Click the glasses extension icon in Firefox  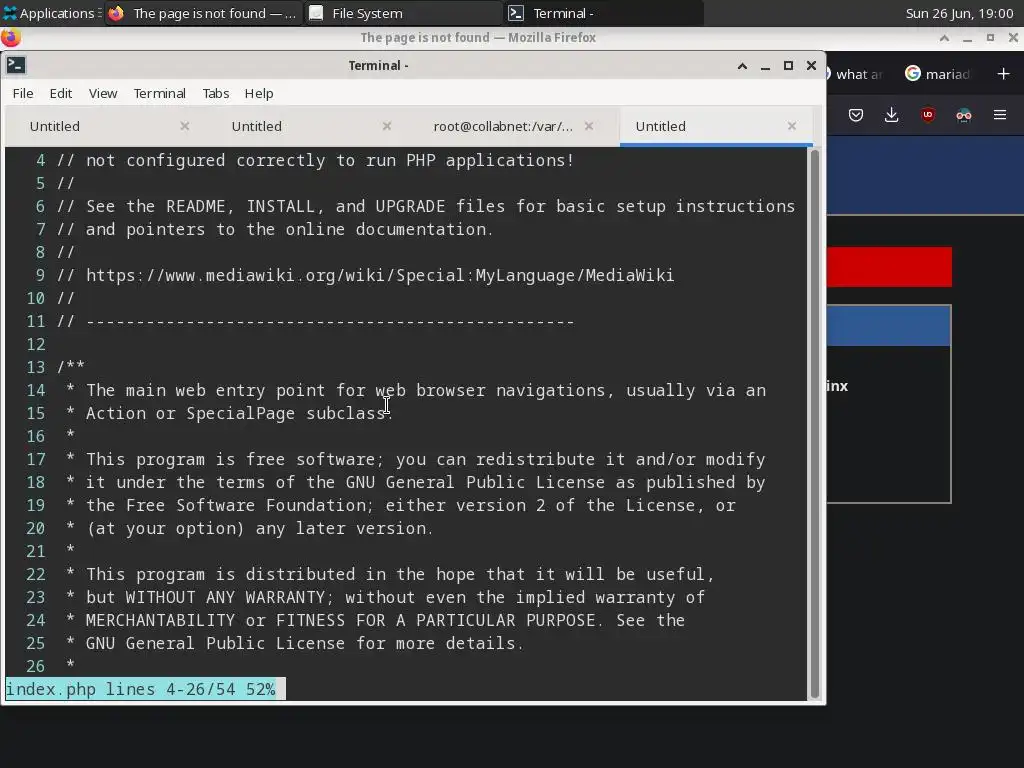(964, 116)
